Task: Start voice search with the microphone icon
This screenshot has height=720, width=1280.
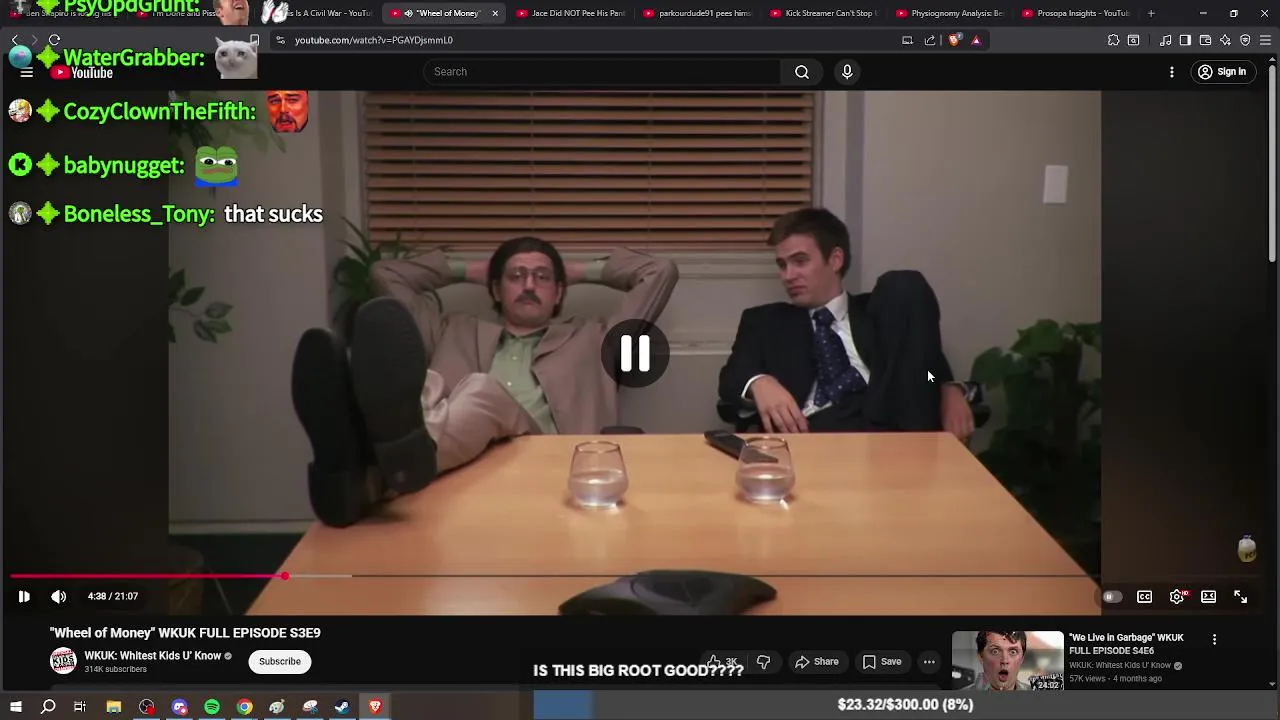Action: pyautogui.click(x=847, y=72)
